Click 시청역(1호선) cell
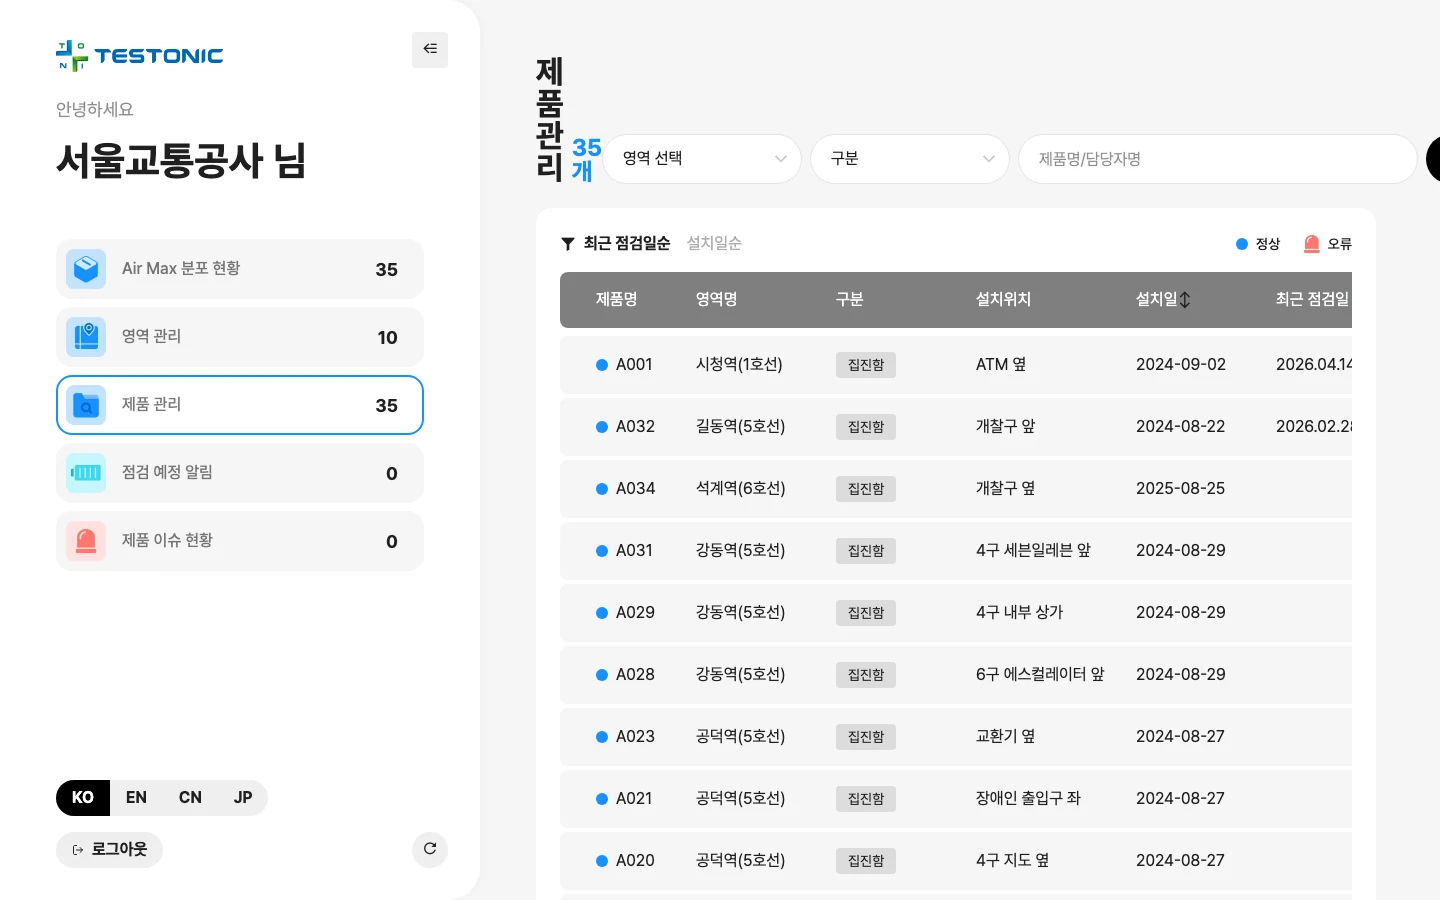 739,365
